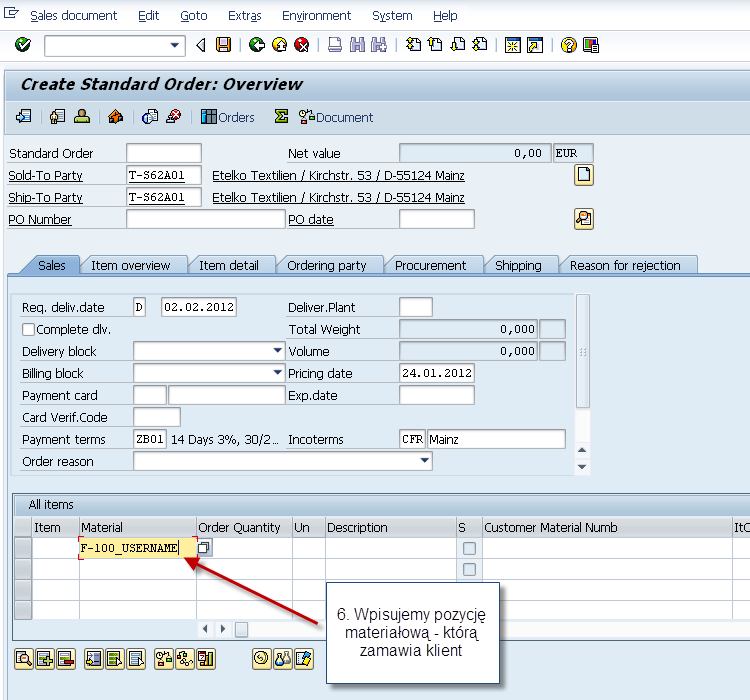Click the Req. deliv.date field 02.02.2012
The width and height of the screenshot is (750, 700).
[x=199, y=307]
